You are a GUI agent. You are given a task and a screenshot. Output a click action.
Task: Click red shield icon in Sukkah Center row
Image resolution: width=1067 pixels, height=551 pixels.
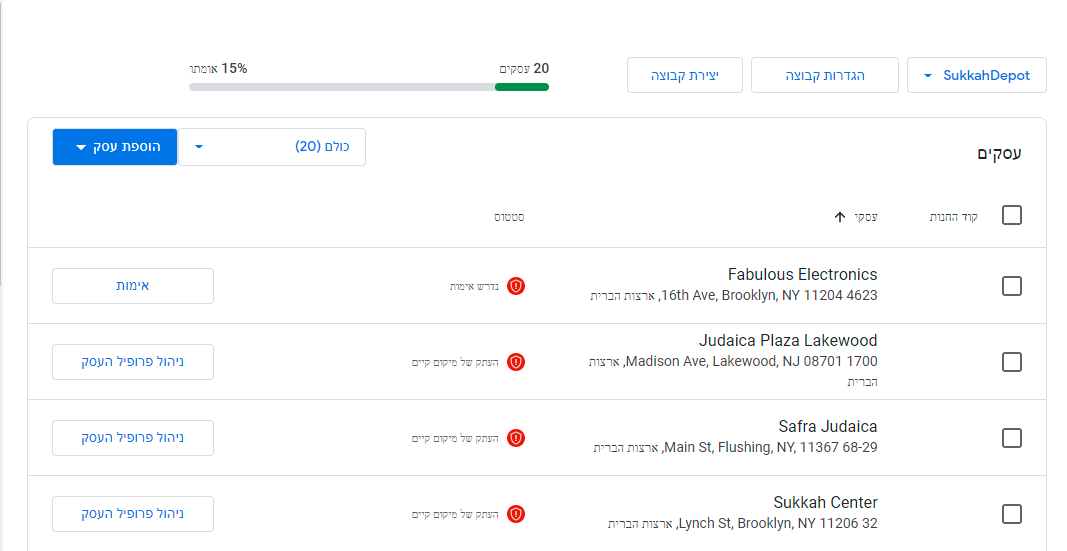[x=516, y=514]
